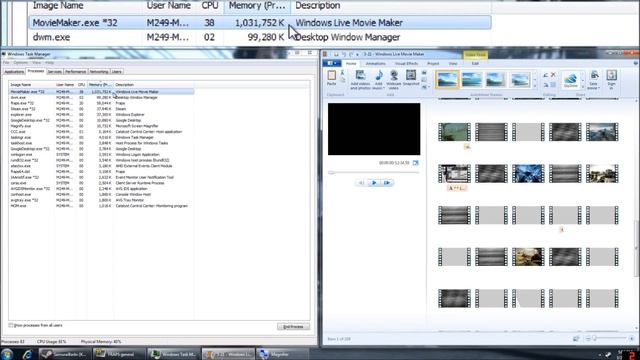The width and height of the screenshot is (640, 360).
Task: Select the second AutoMovie theme thumbnail
Action: click(x=471, y=79)
